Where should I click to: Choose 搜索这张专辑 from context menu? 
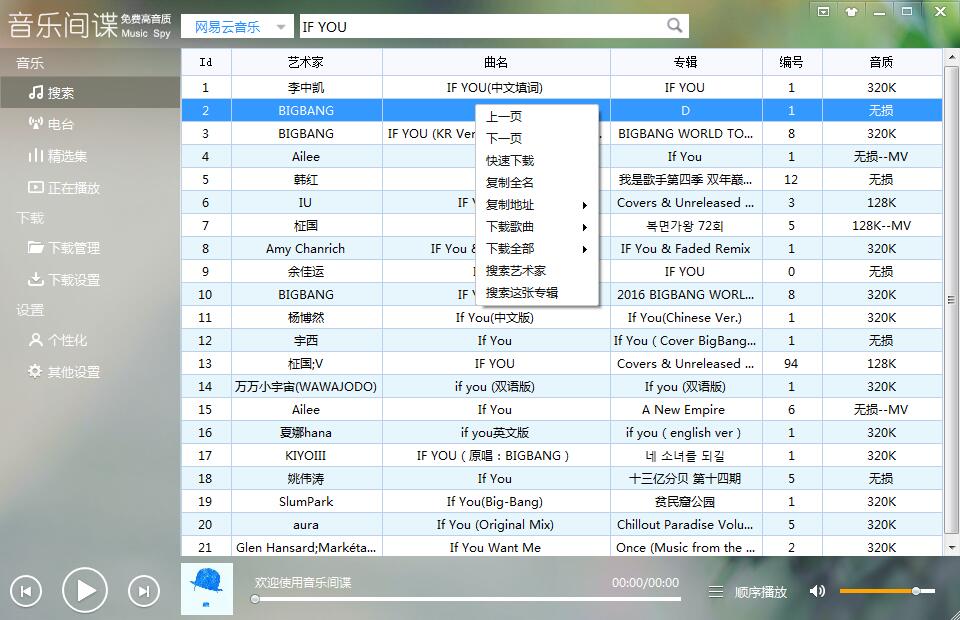click(x=537, y=293)
